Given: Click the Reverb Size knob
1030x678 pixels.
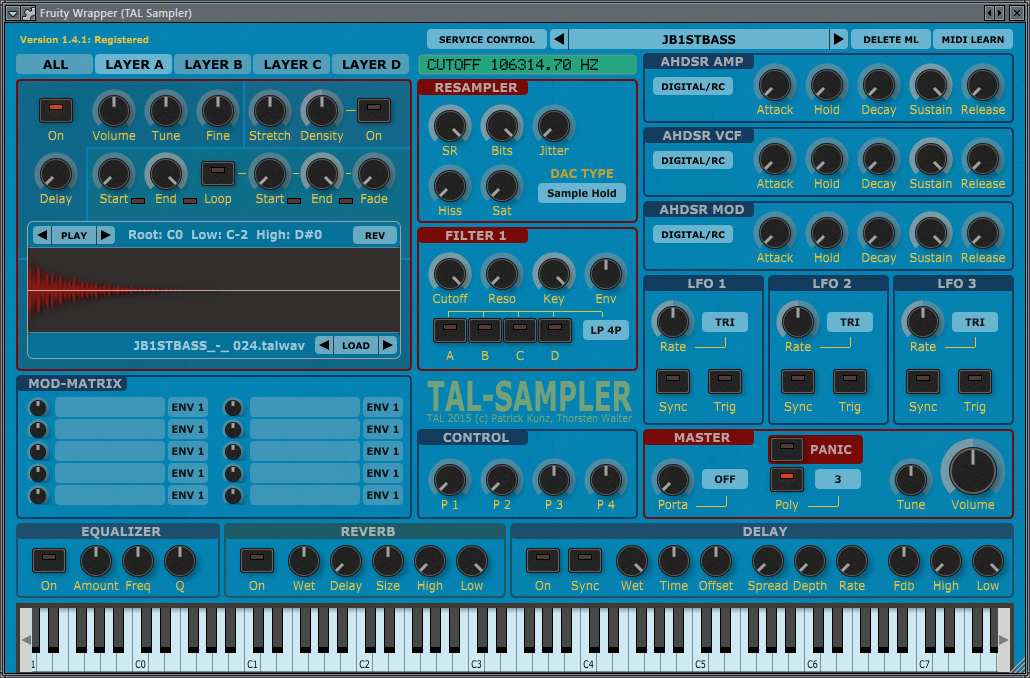Looking at the screenshot, I should click(388, 562).
